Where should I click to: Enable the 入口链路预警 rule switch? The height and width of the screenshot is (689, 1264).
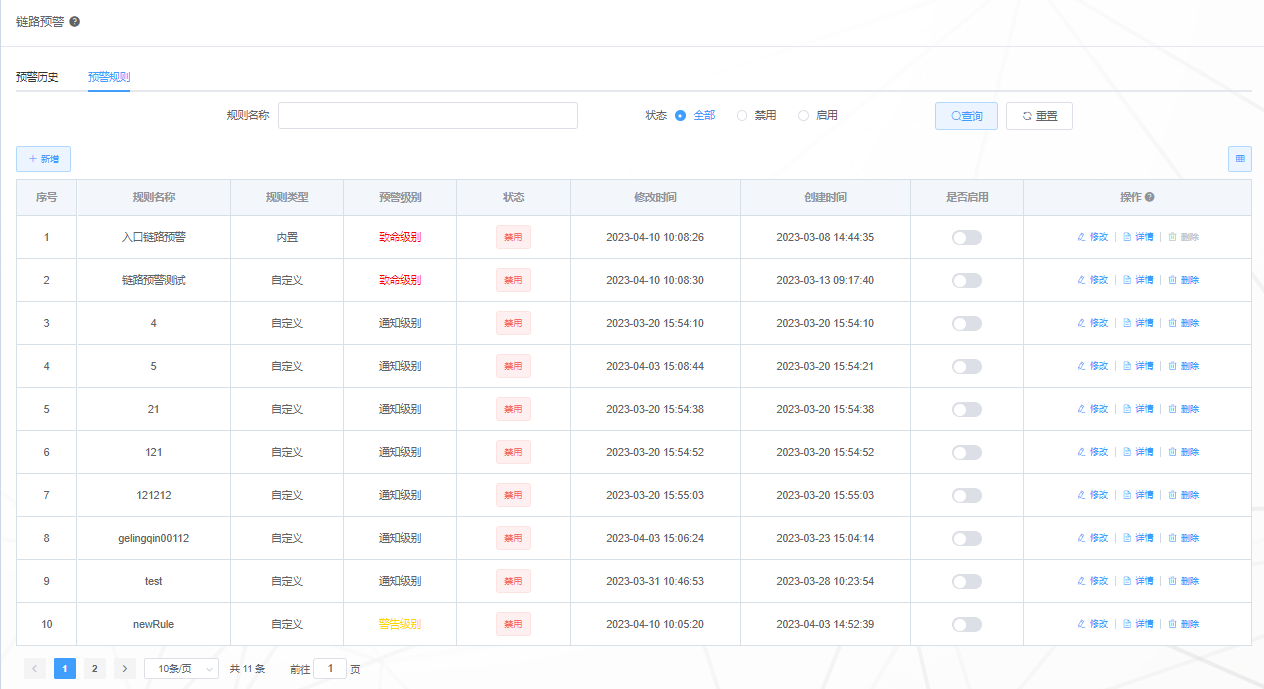[967, 237]
